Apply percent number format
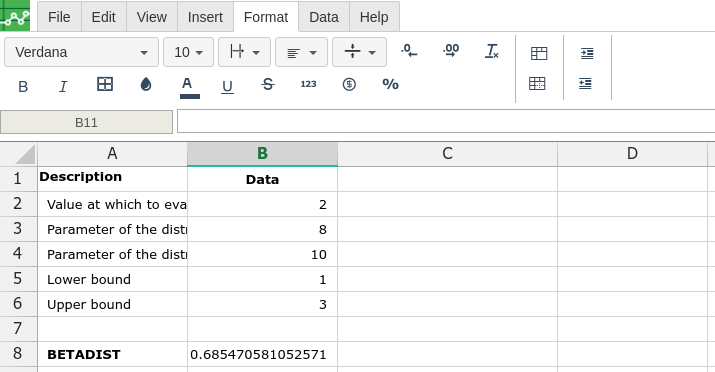Viewport: 715px width, 372px height. coord(390,84)
